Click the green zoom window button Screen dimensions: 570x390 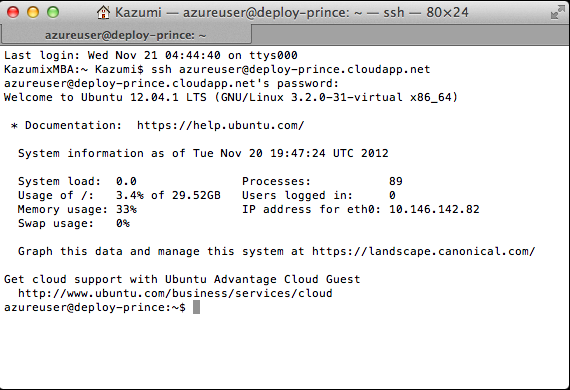53,12
